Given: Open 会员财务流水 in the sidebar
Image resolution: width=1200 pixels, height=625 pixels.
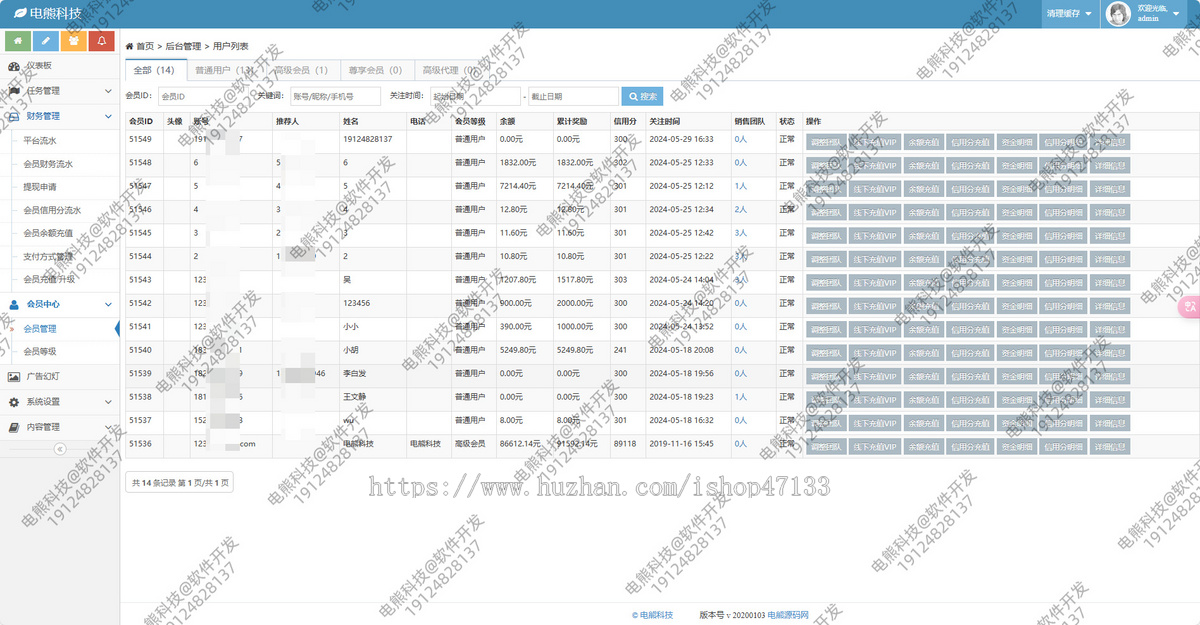Looking at the screenshot, I should click(48, 164).
